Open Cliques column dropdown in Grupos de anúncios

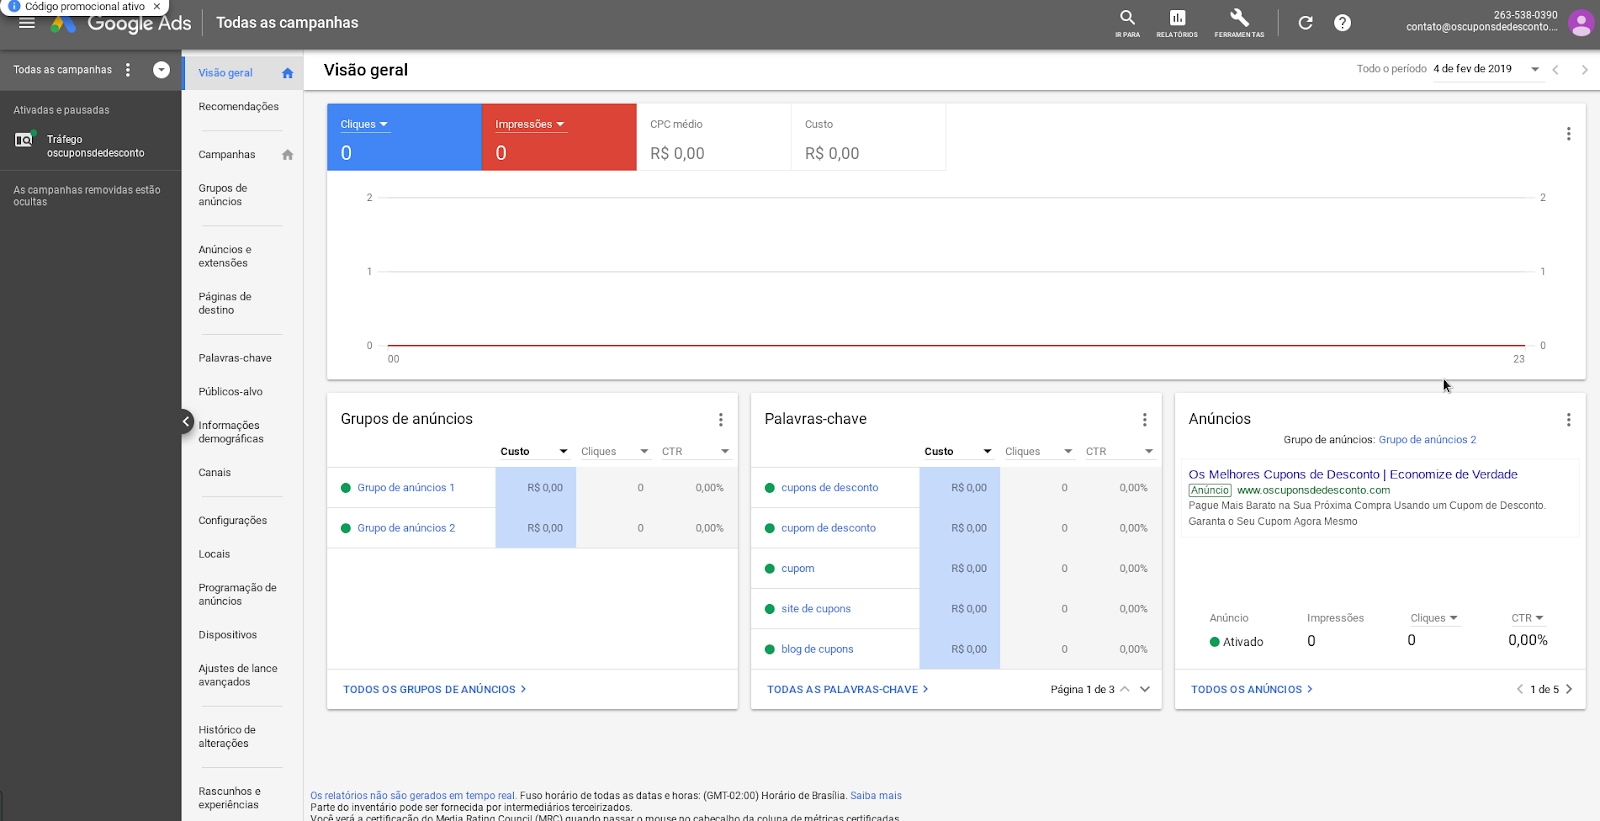coord(644,452)
